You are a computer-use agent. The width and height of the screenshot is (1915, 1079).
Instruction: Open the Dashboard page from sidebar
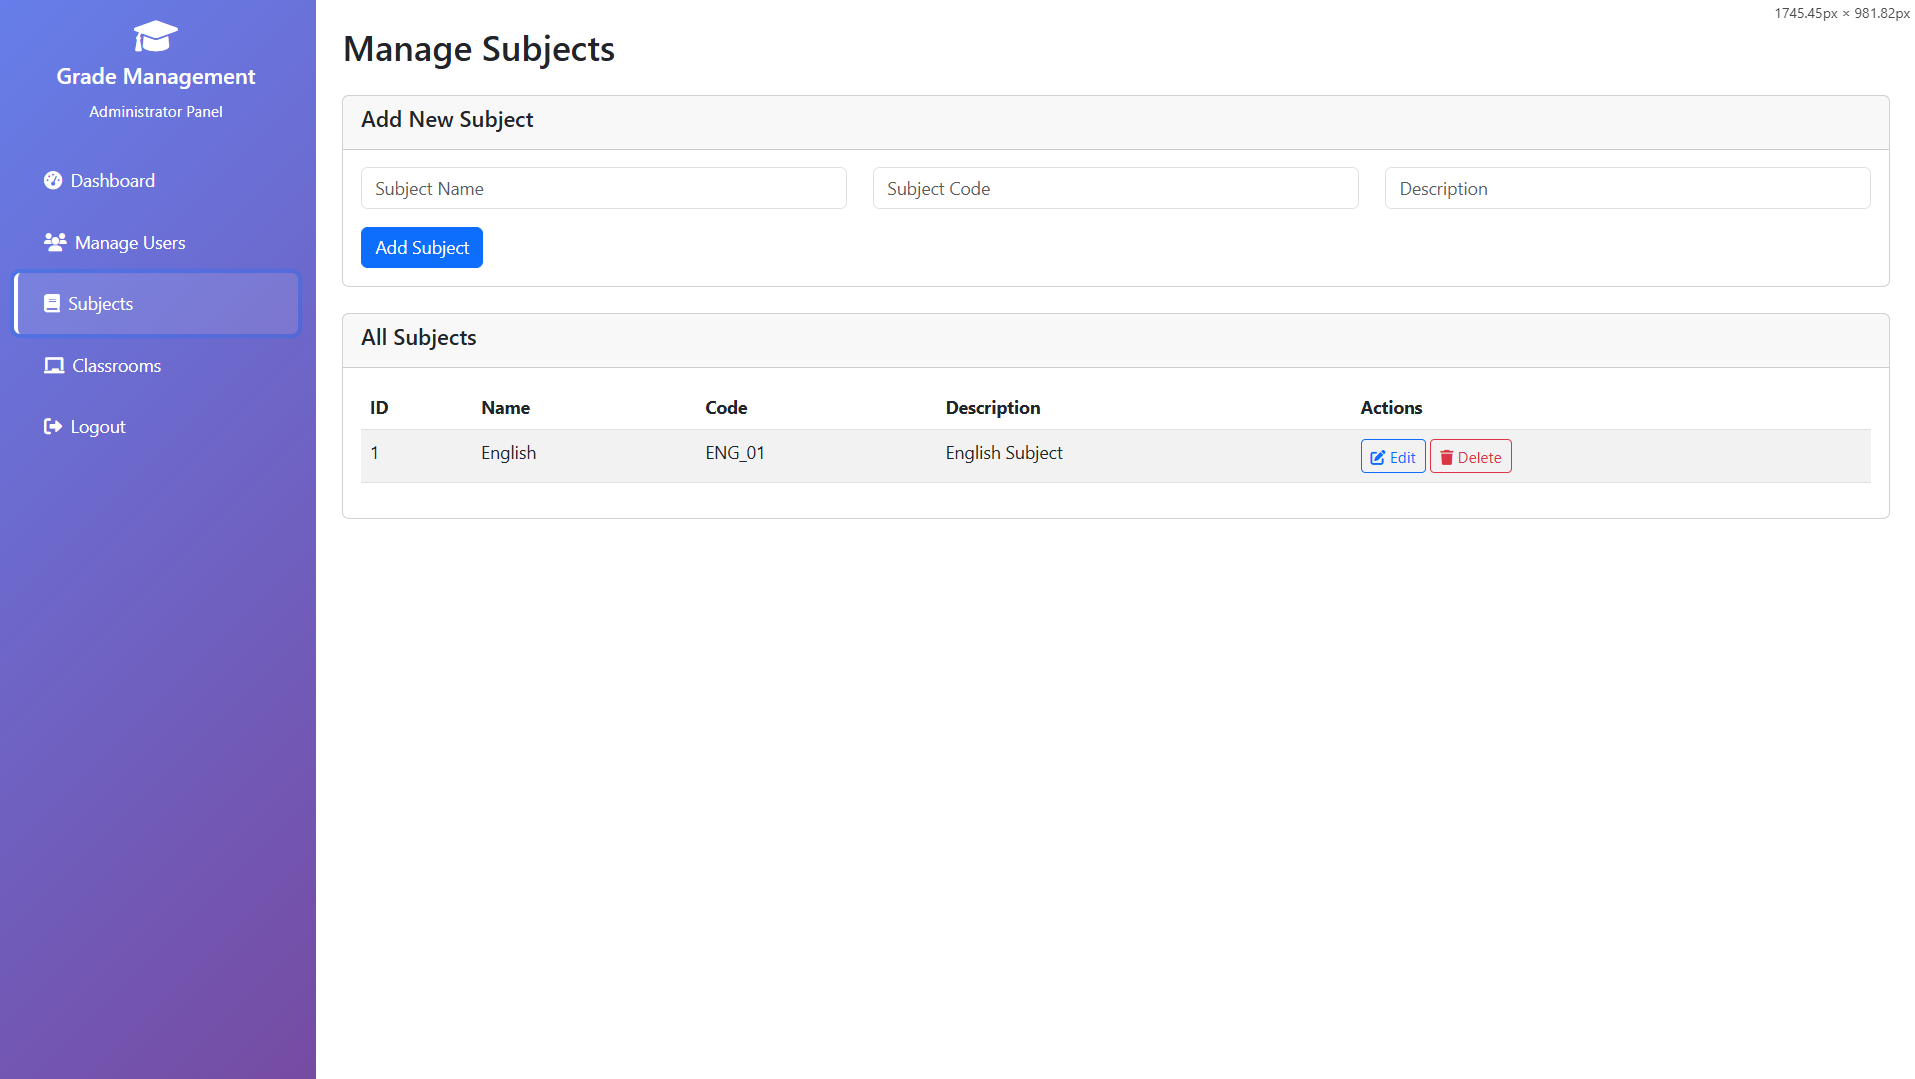[x=112, y=181]
